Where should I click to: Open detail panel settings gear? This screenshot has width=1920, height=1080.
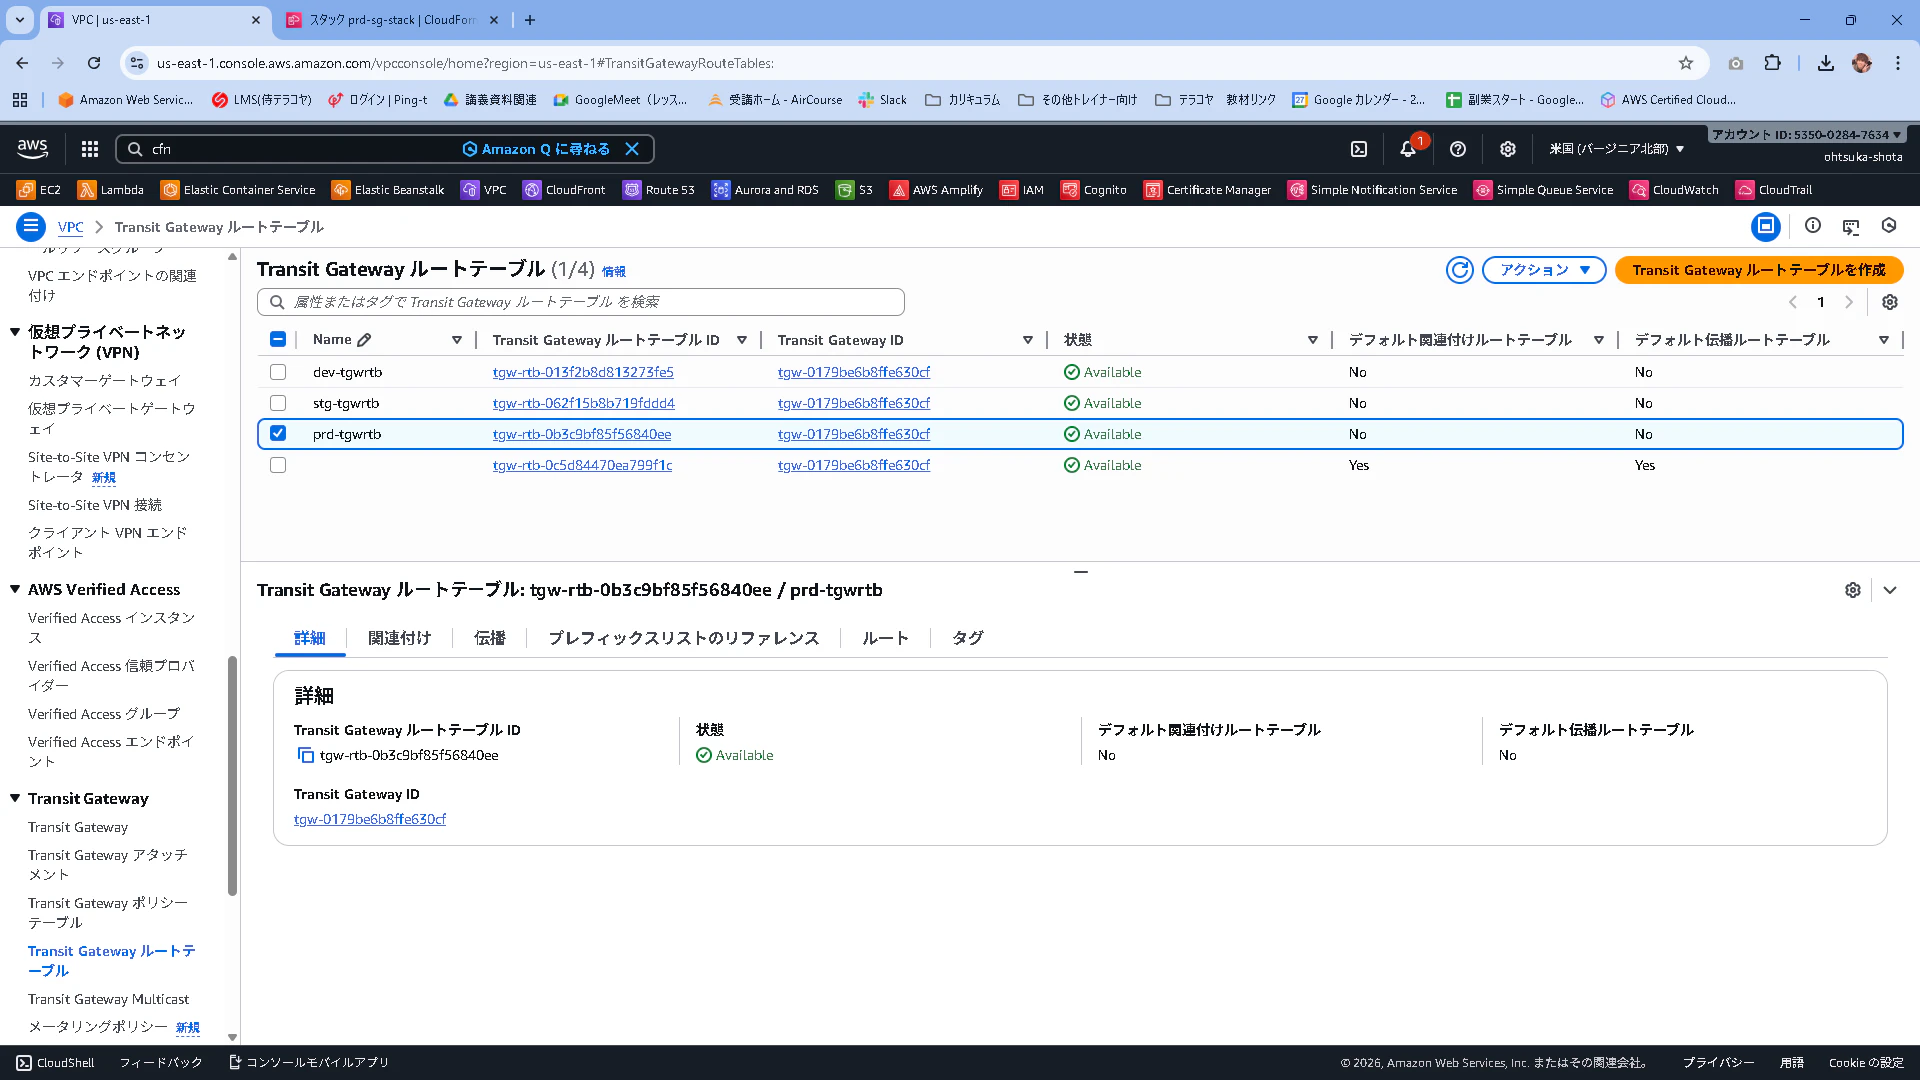[x=1853, y=590]
